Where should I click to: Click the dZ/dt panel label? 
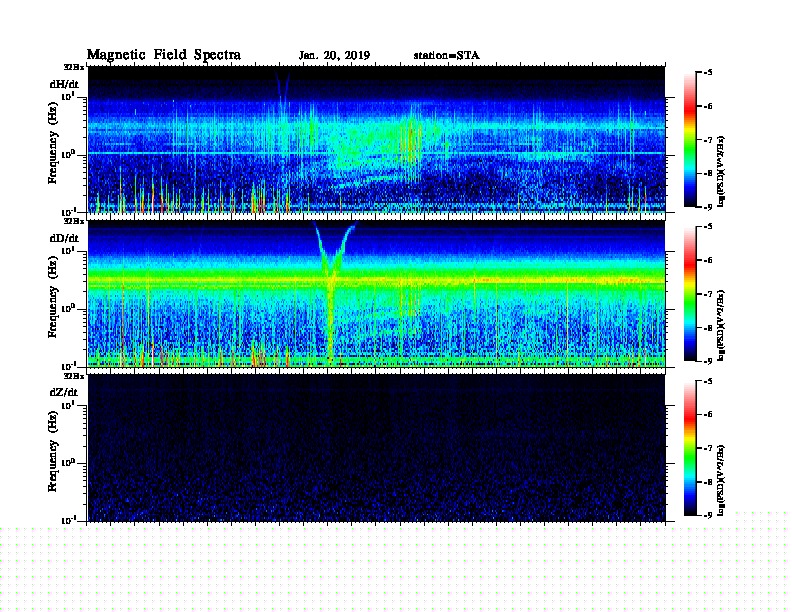(64, 392)
